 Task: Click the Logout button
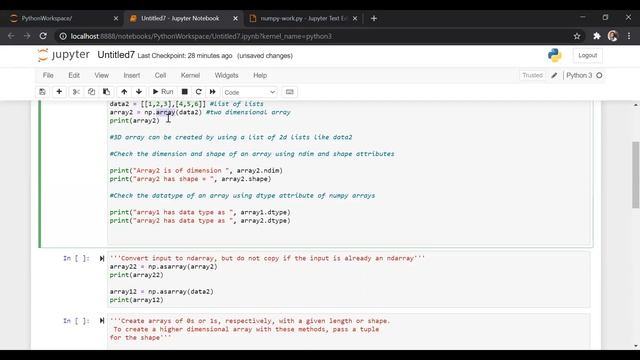[587, 56]
